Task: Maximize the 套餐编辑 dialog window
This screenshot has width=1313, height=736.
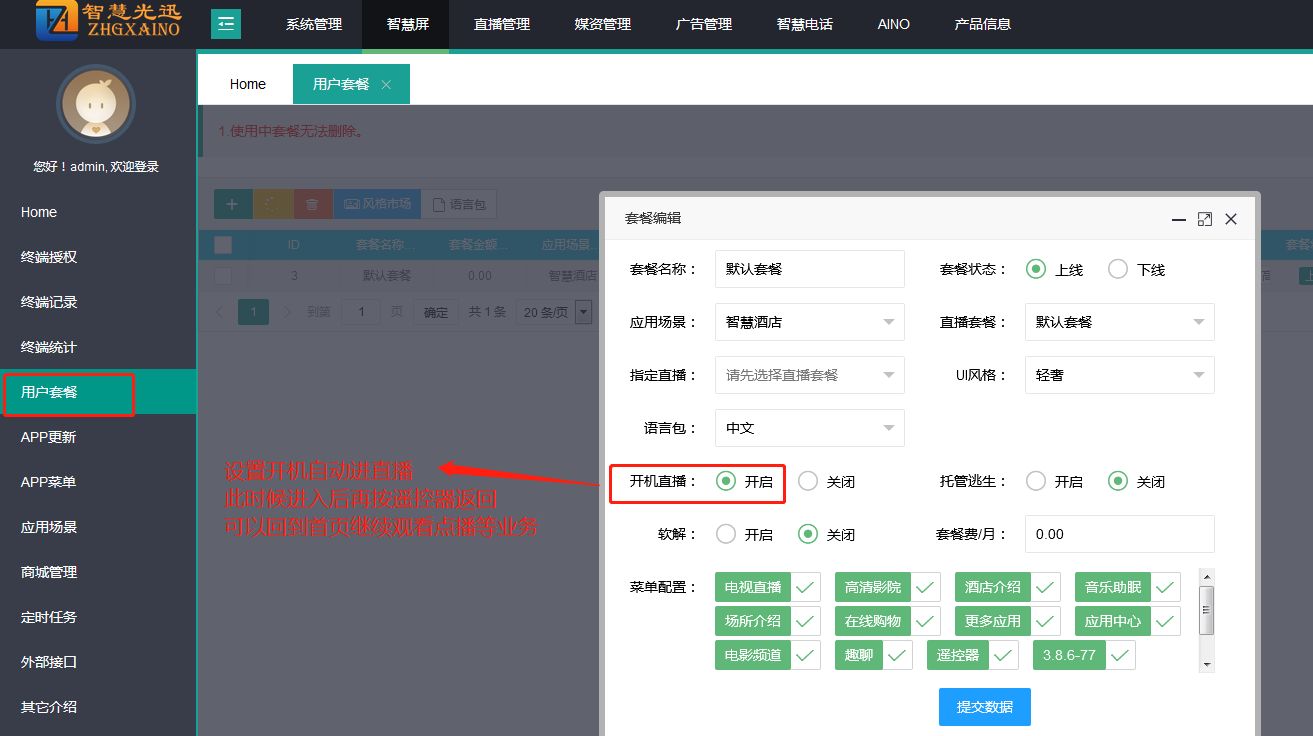Action: tap(1205, 219)
